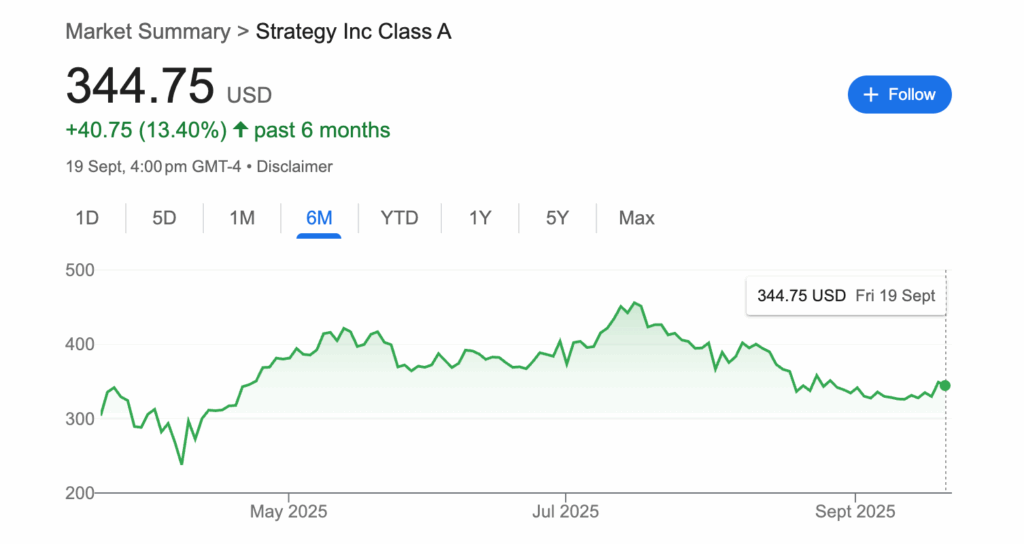Image resolution: width=1024 pixels, height=544 pixels.
Task: Switch chart to 1Y range
Action: click(x=480, y=218)
